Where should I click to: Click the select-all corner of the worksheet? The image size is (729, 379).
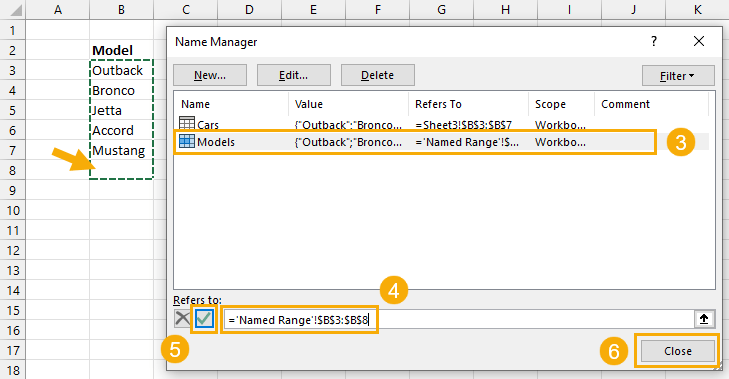[13, 10]
